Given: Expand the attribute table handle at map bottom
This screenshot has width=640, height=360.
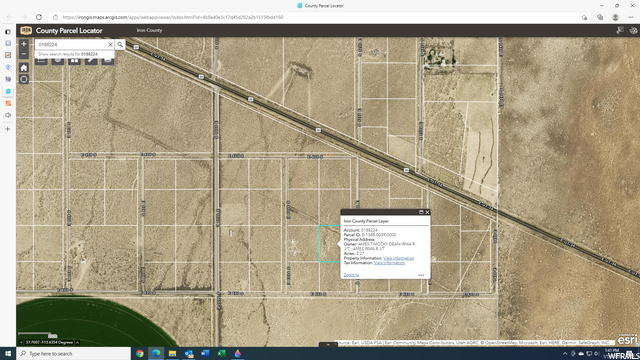Looking at the screenshot, I should [328, 344].
